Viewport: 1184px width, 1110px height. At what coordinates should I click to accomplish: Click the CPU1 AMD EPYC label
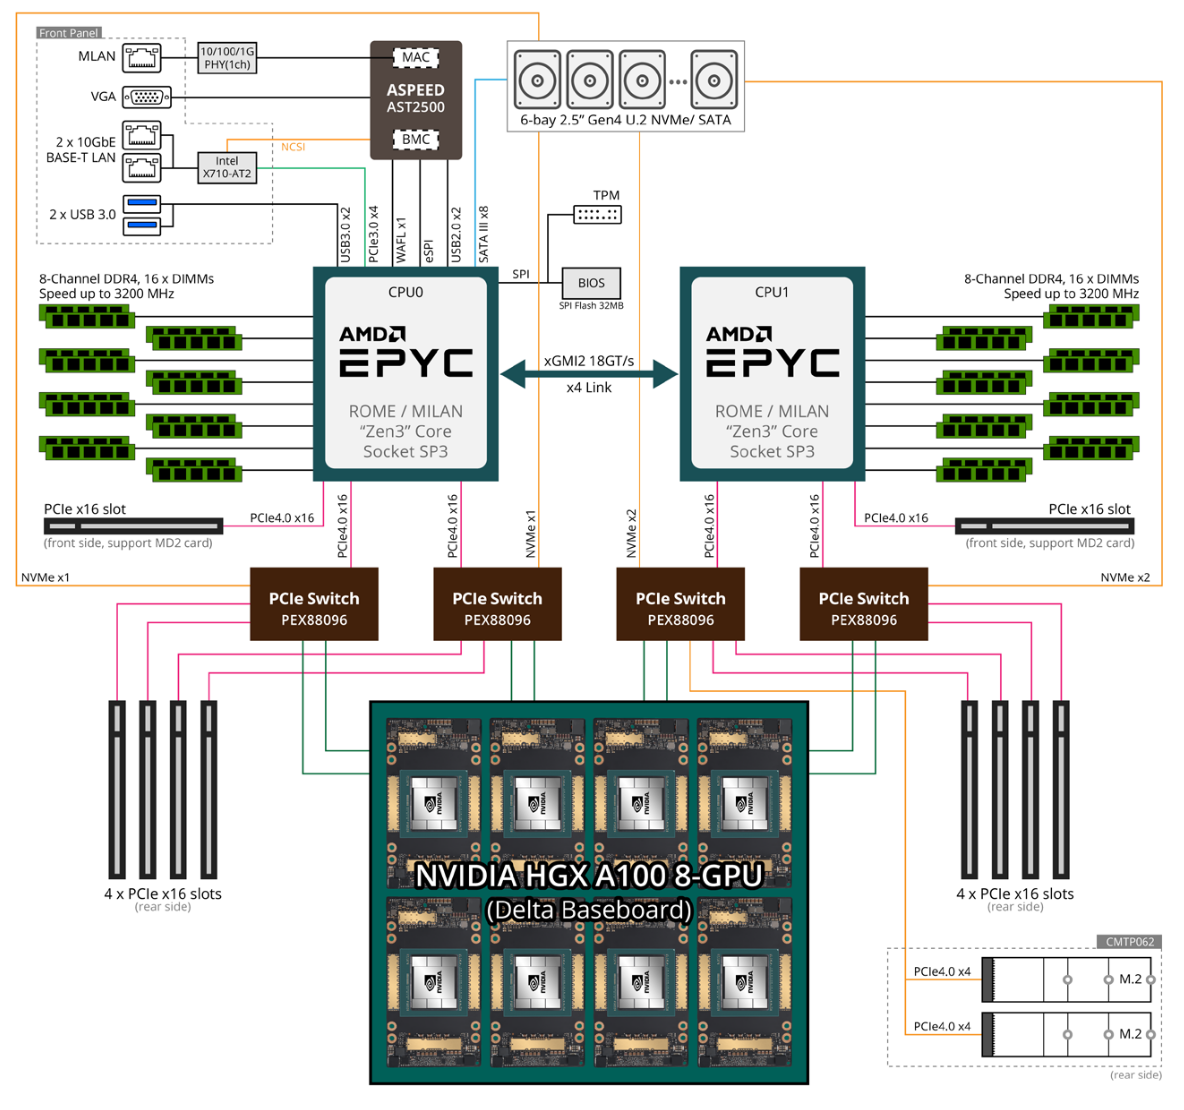[772, 290]
